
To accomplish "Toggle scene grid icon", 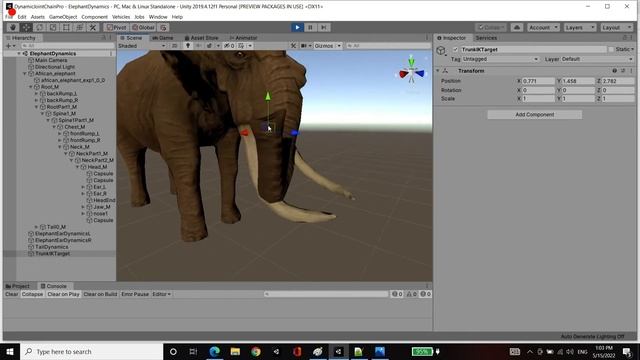I will pos(241,46).
